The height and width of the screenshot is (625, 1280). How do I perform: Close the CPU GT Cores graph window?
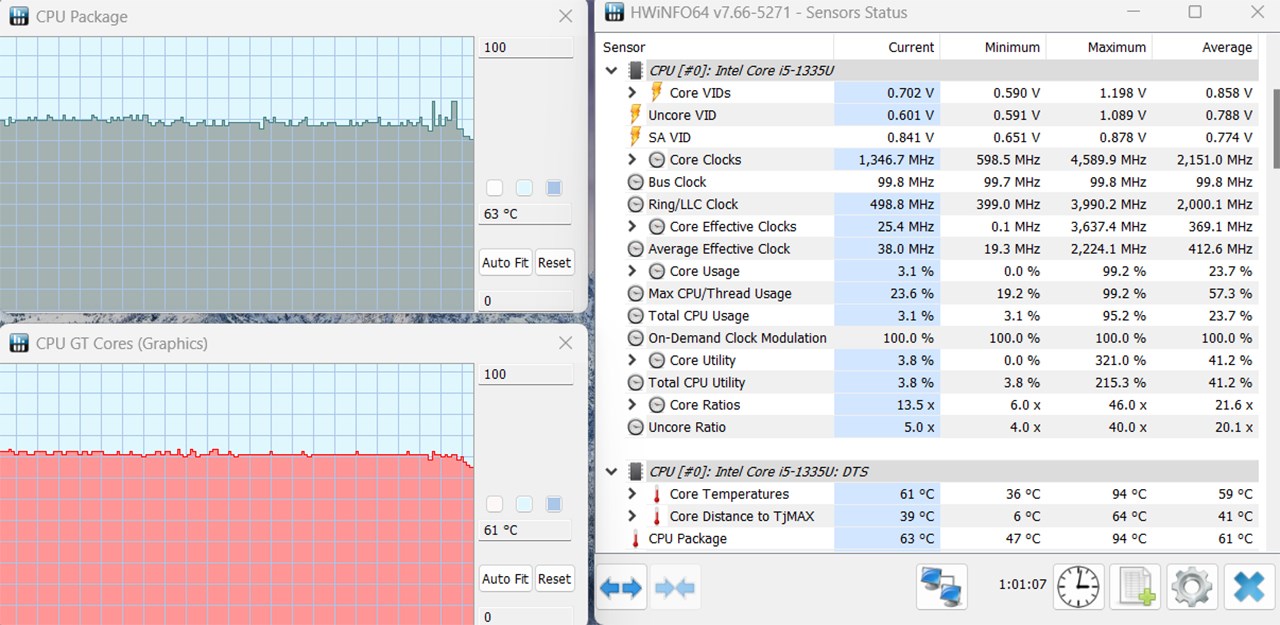tap(566, 342)
